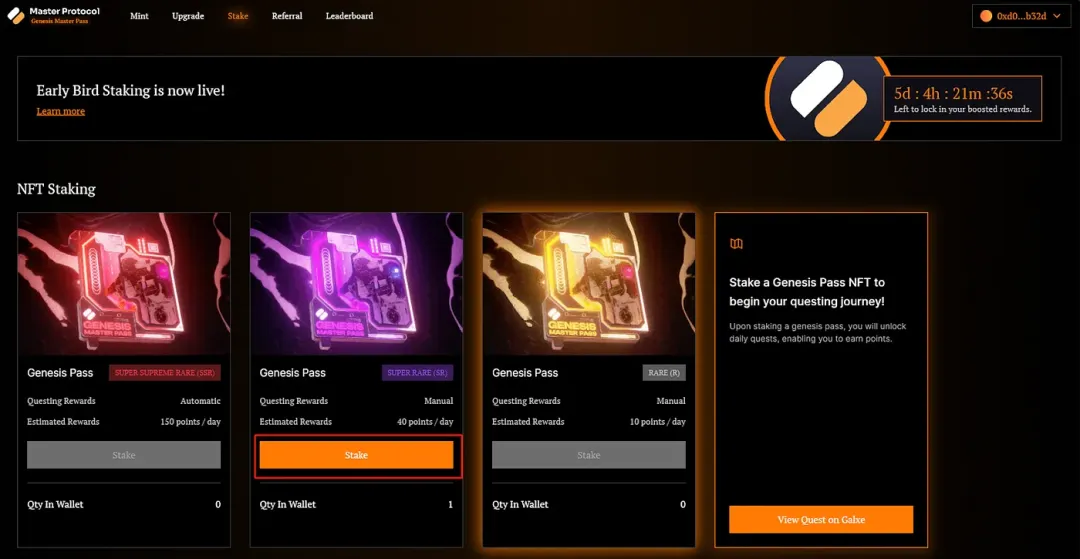The width and height of the screenshot is (1080, 559).
Task: Click the large pill logo in banner
Action: click(x=827, y=98)
